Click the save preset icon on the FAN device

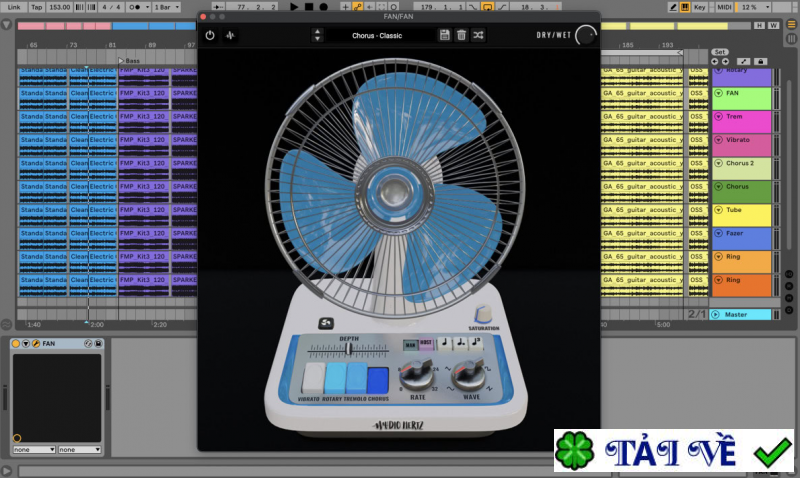point(98,344)
